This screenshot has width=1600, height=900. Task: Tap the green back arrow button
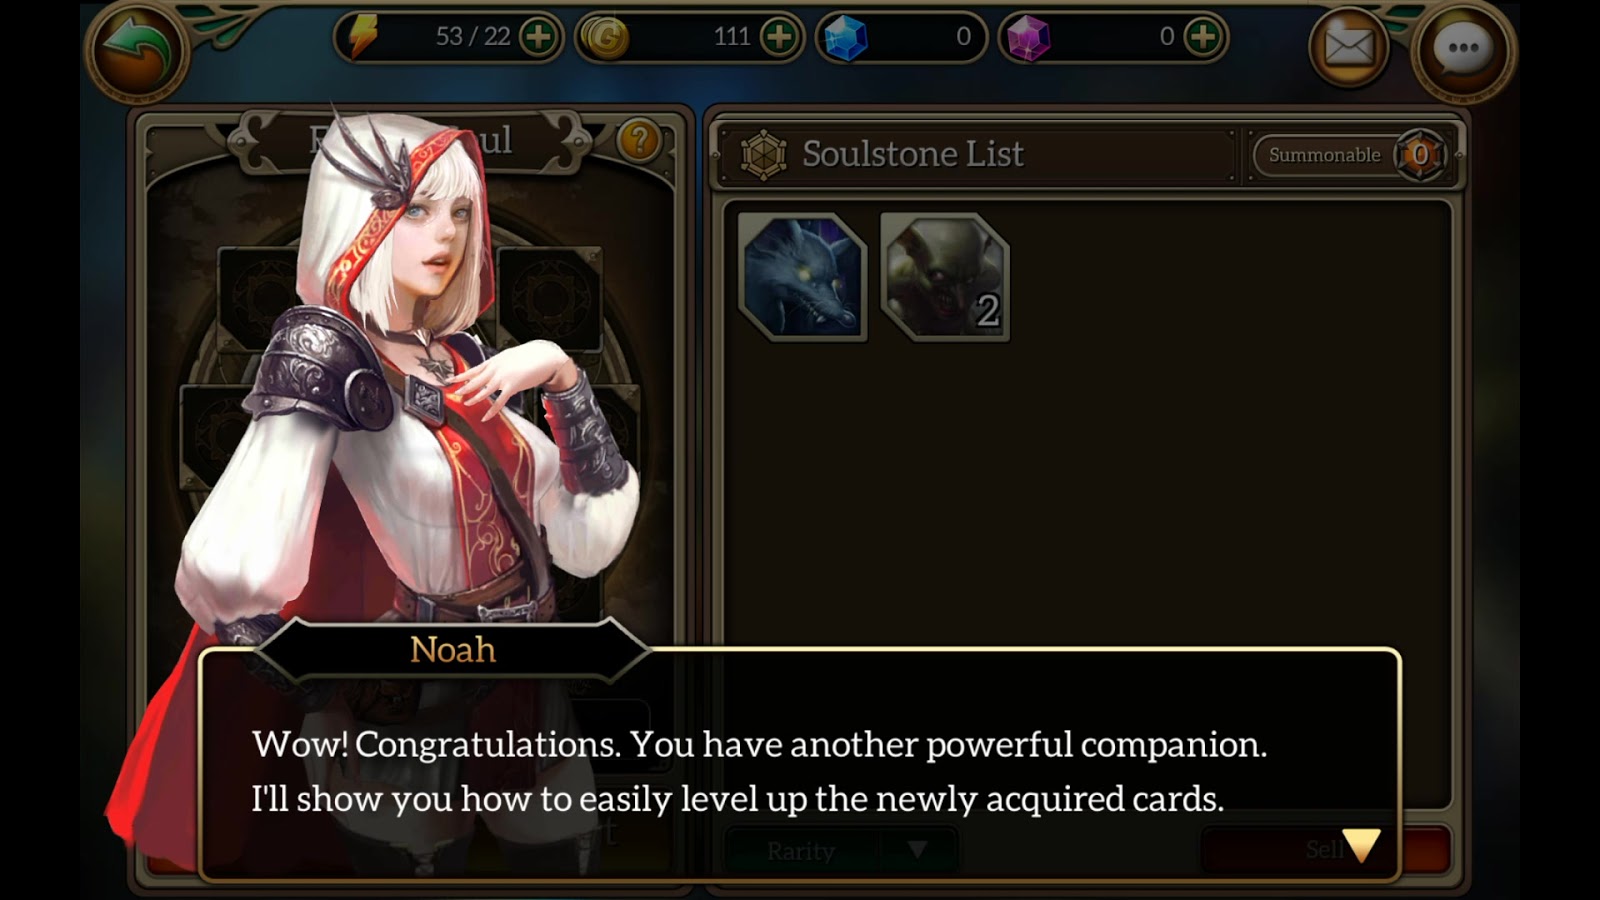coord(137,51)
